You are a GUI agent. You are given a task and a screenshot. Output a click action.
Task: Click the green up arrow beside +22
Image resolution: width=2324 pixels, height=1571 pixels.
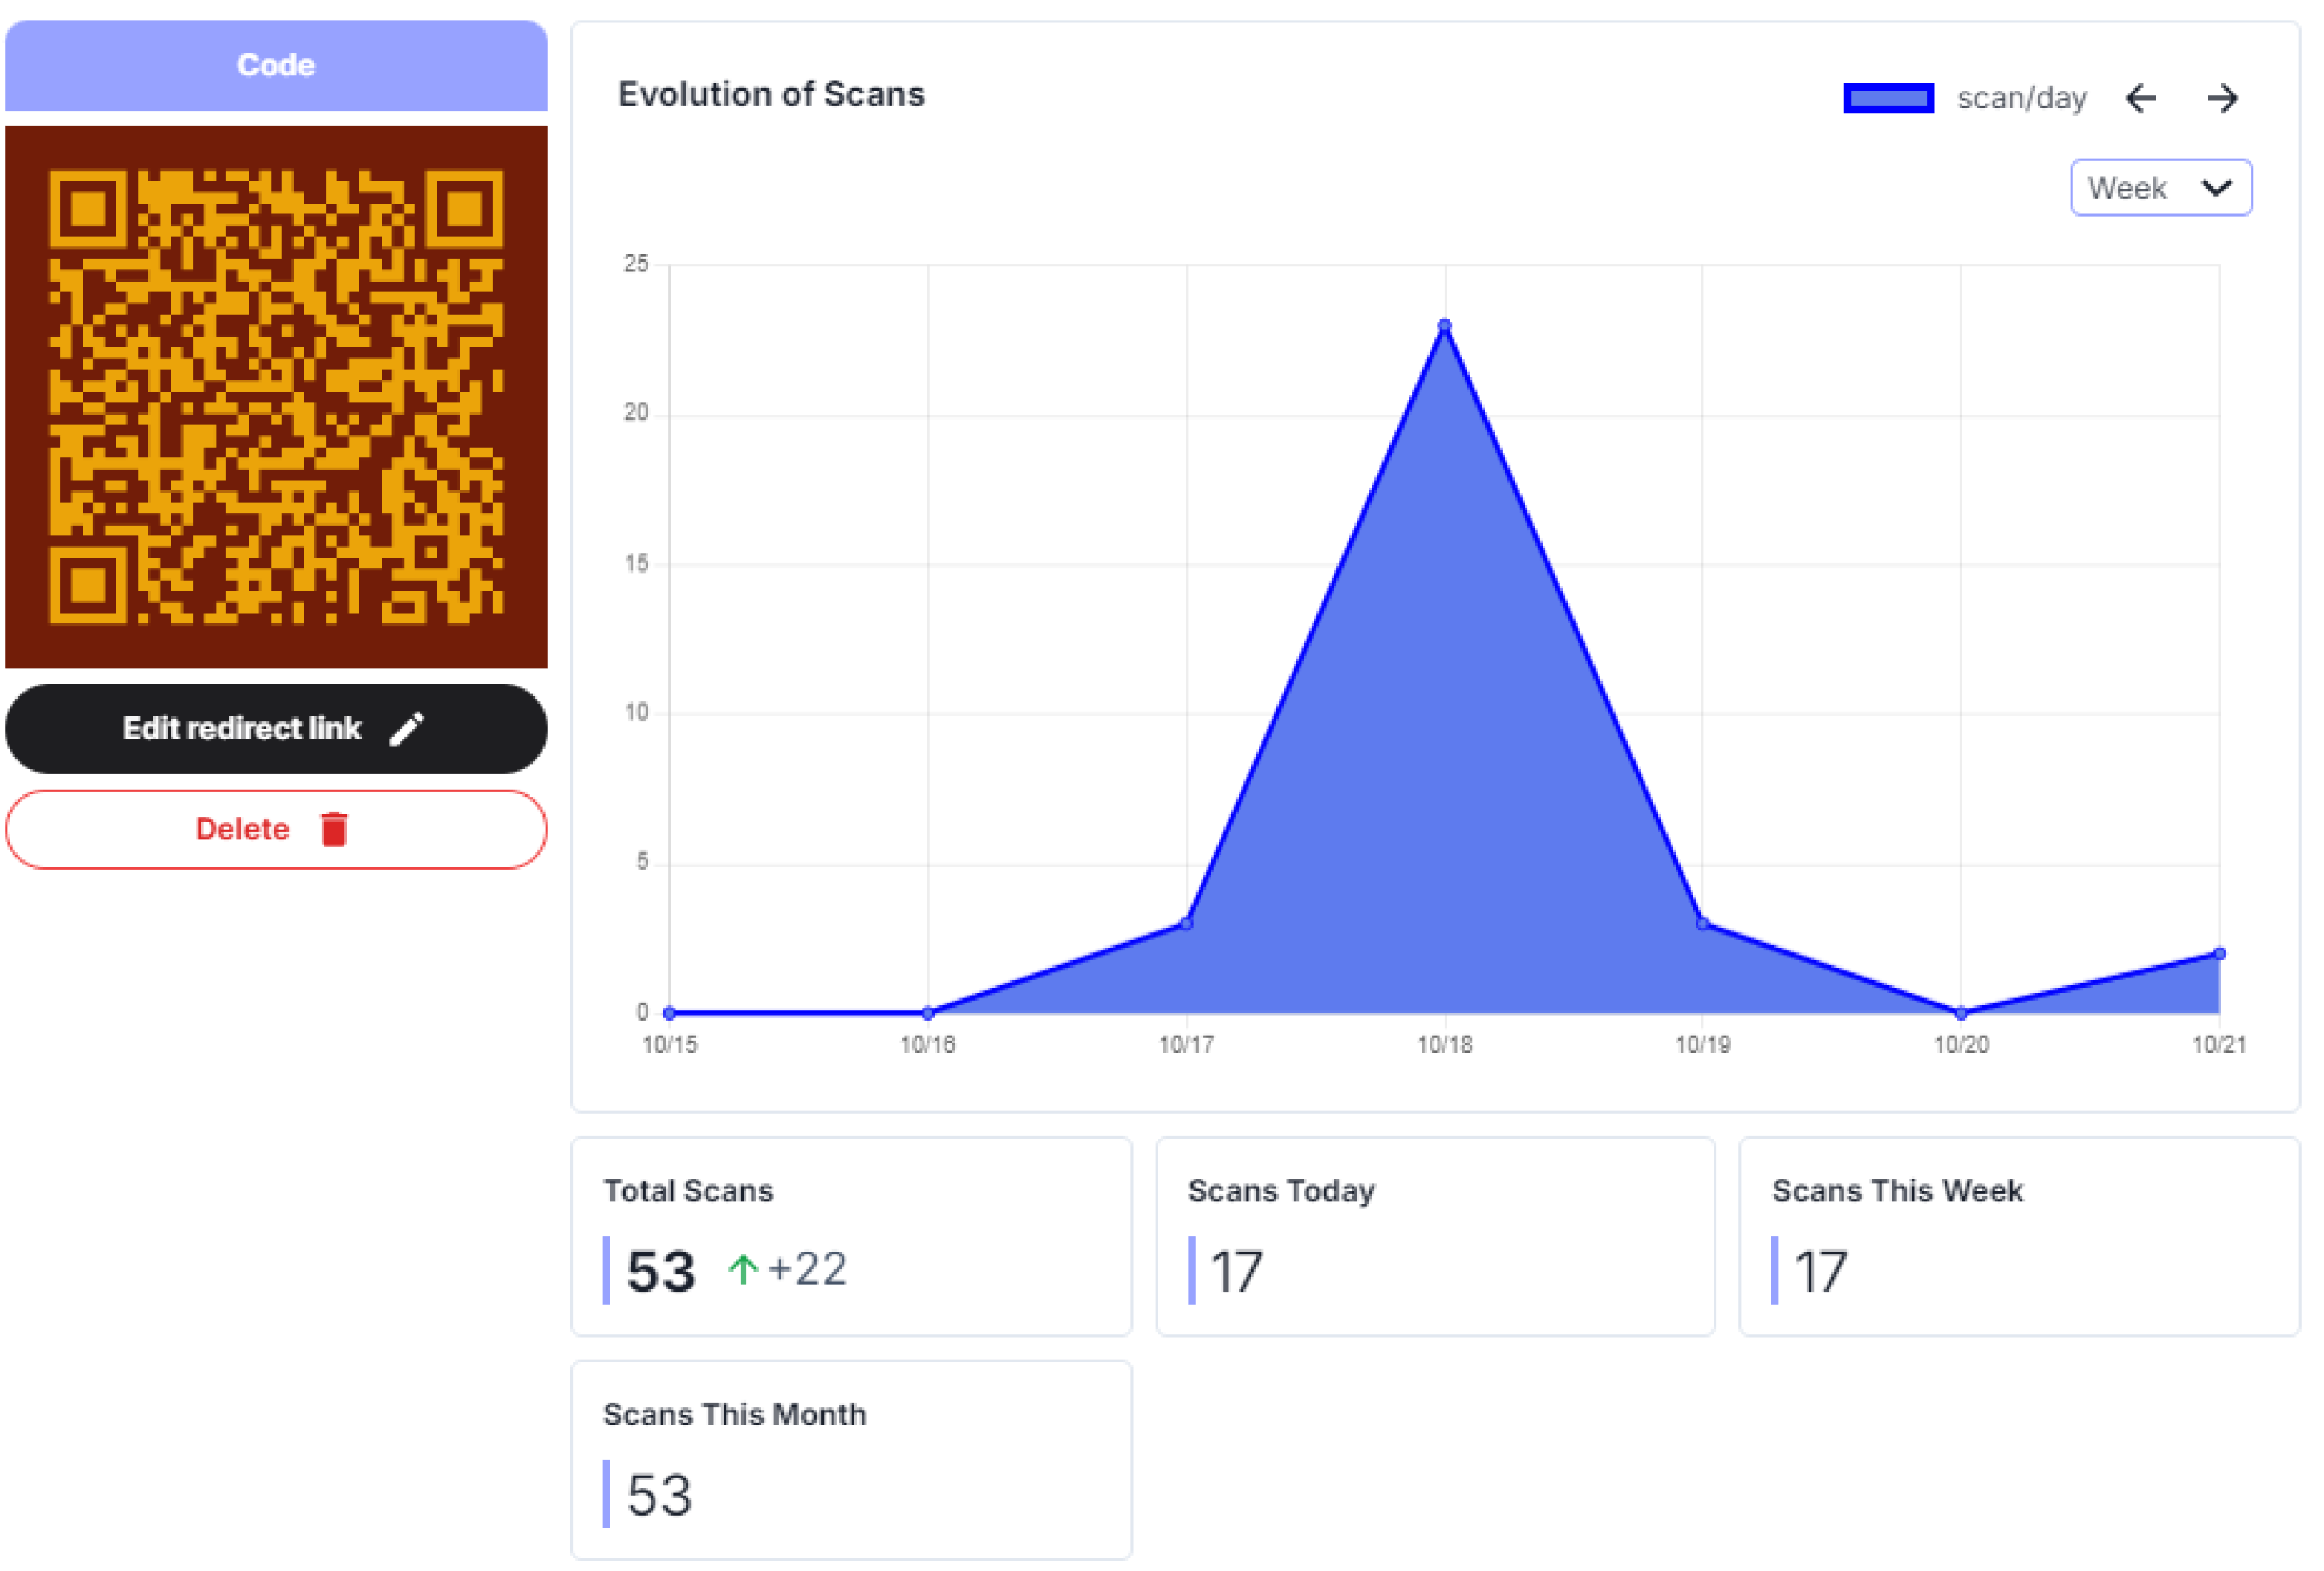coord(742,1269)
